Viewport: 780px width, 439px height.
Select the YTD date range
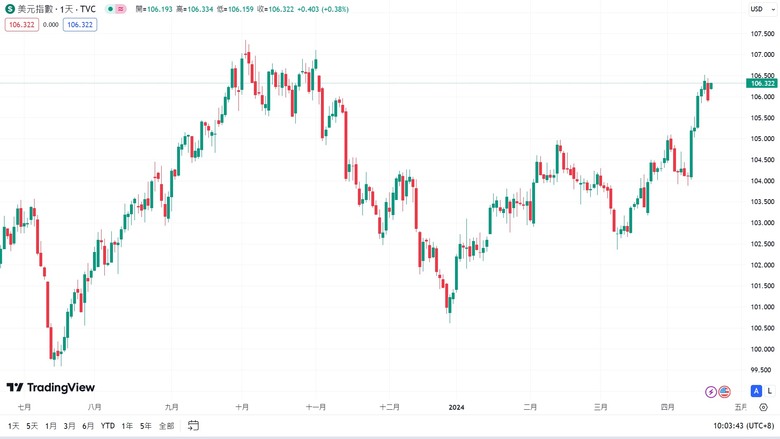pyautogui.click(x=107, y=426)
